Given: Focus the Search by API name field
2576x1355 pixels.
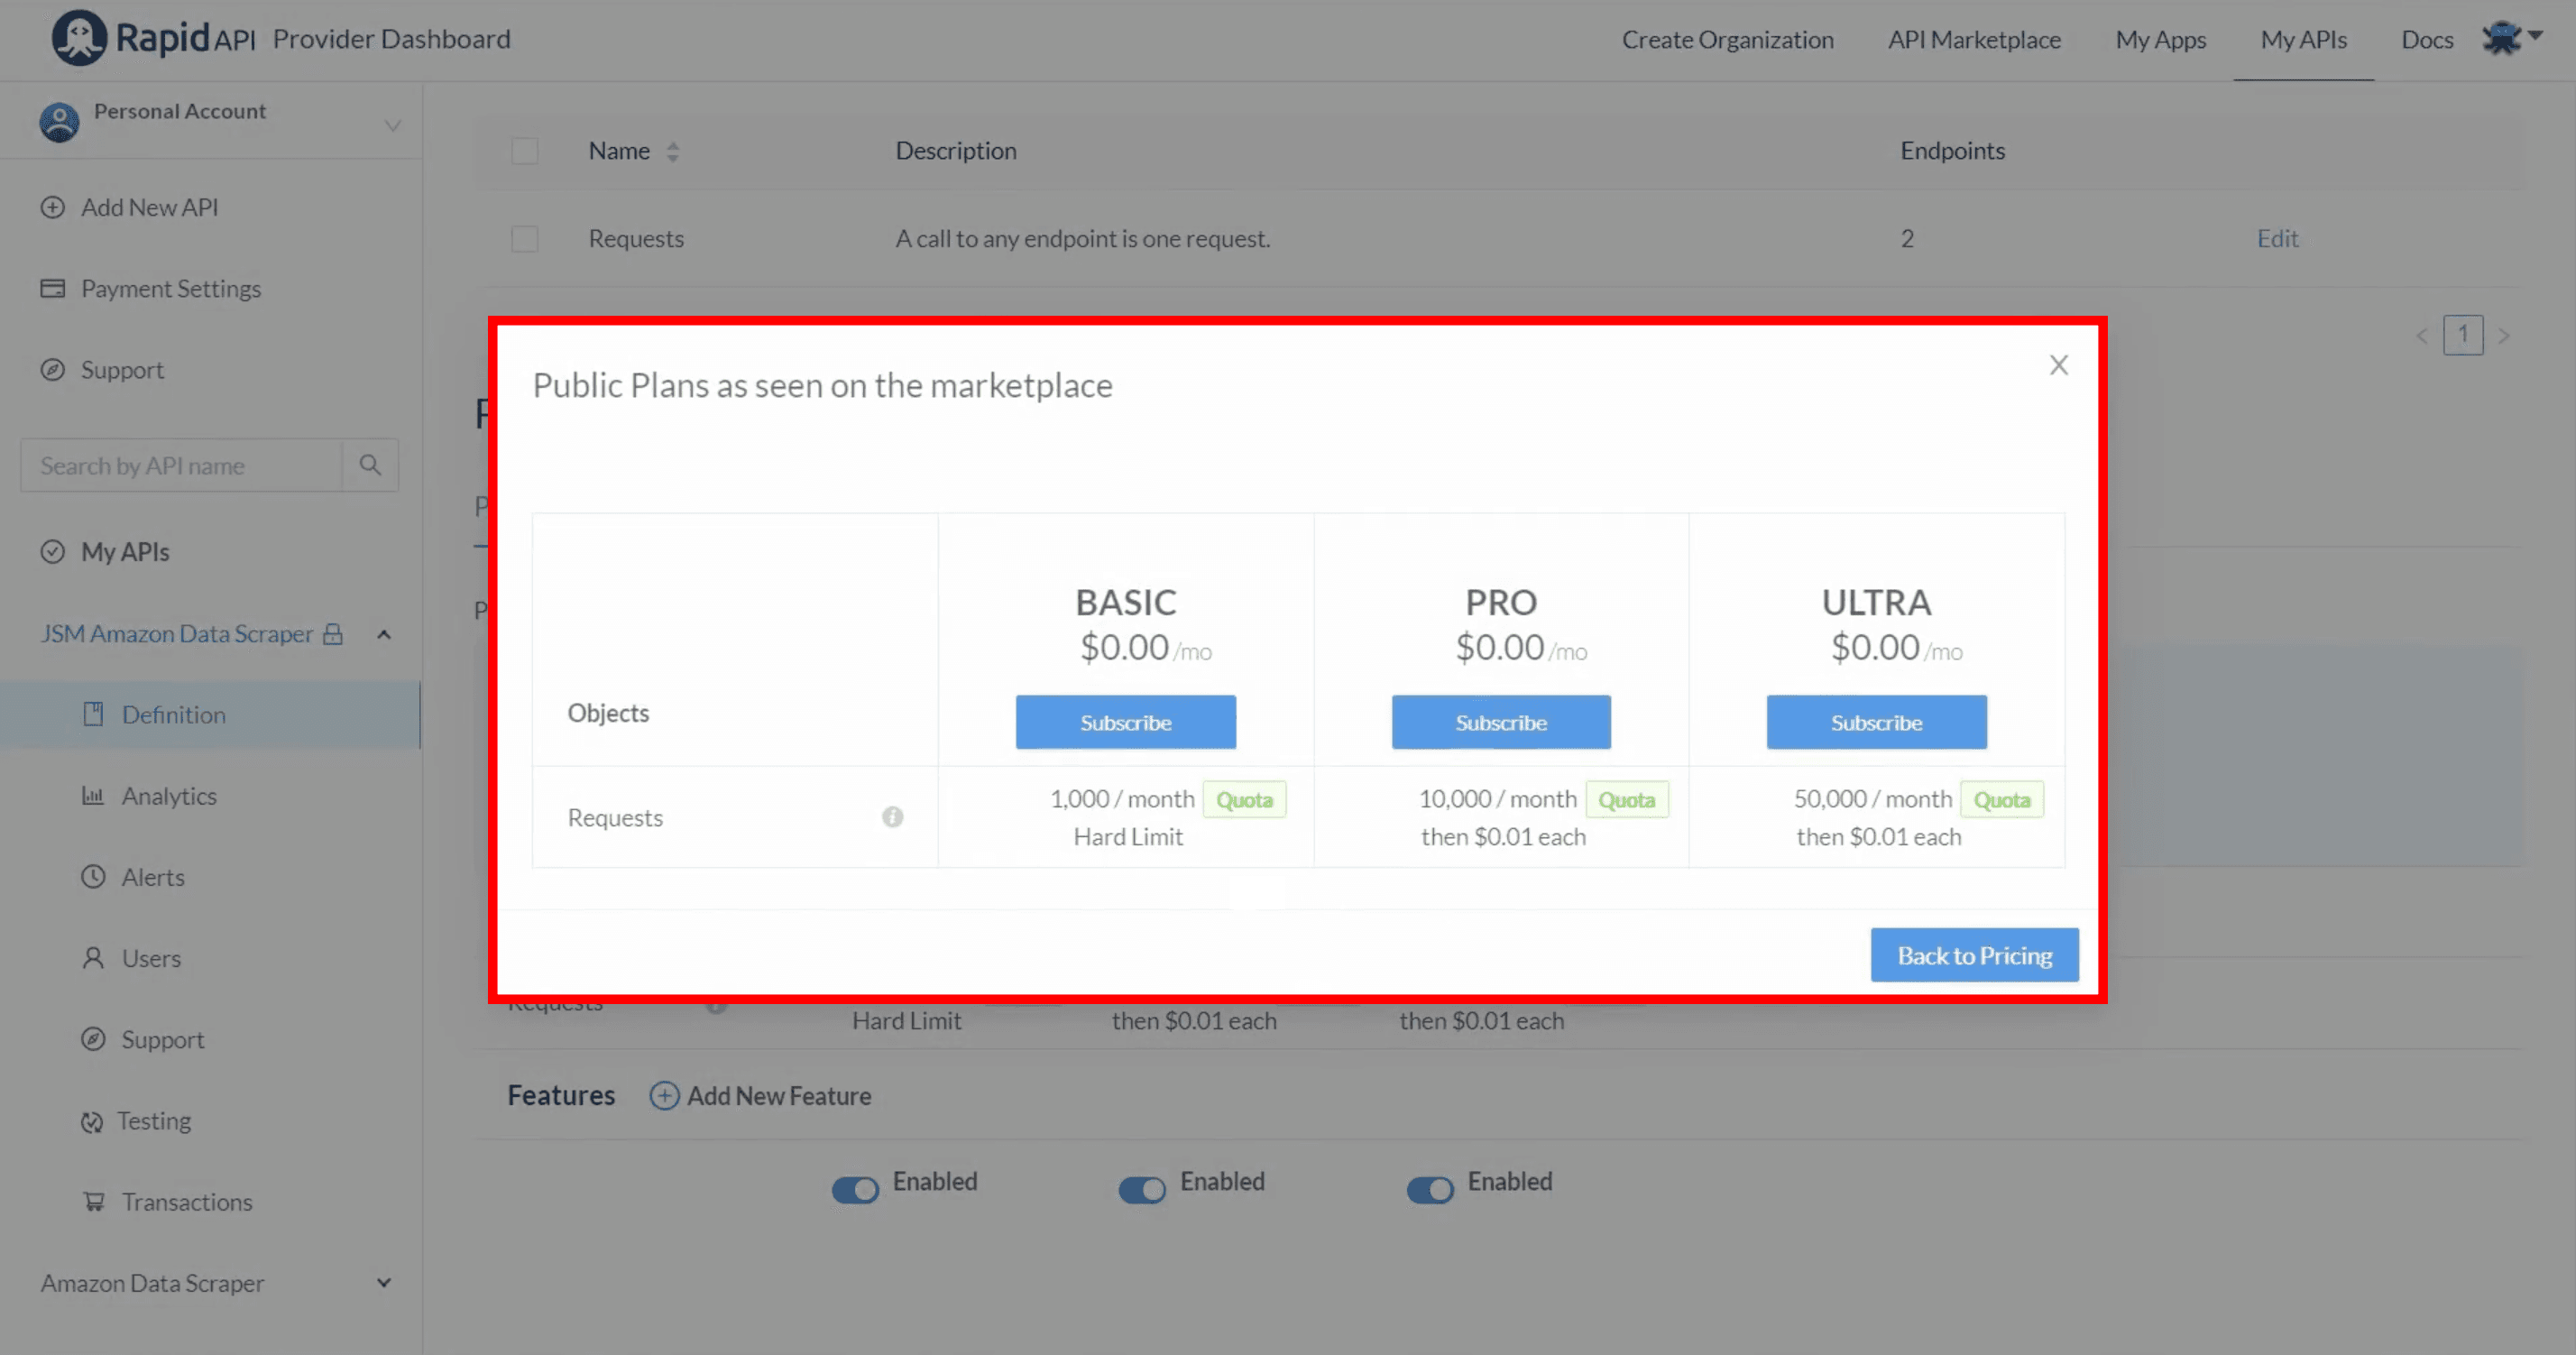Looking at the screenshot, I should 181,465.
